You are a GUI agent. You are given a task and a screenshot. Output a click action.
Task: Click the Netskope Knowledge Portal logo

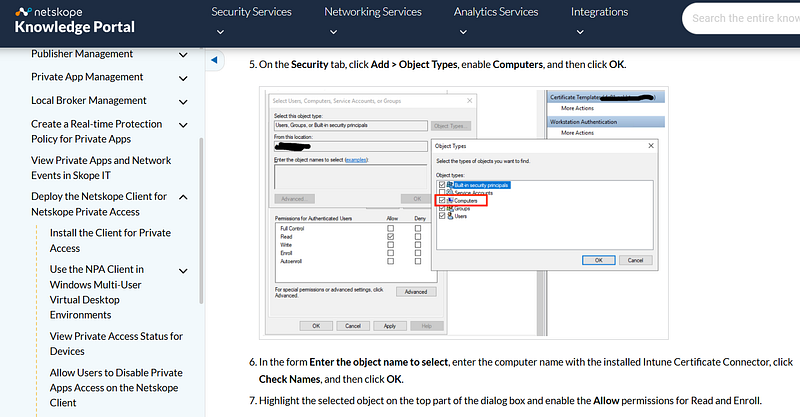click(x=74, y=21)
